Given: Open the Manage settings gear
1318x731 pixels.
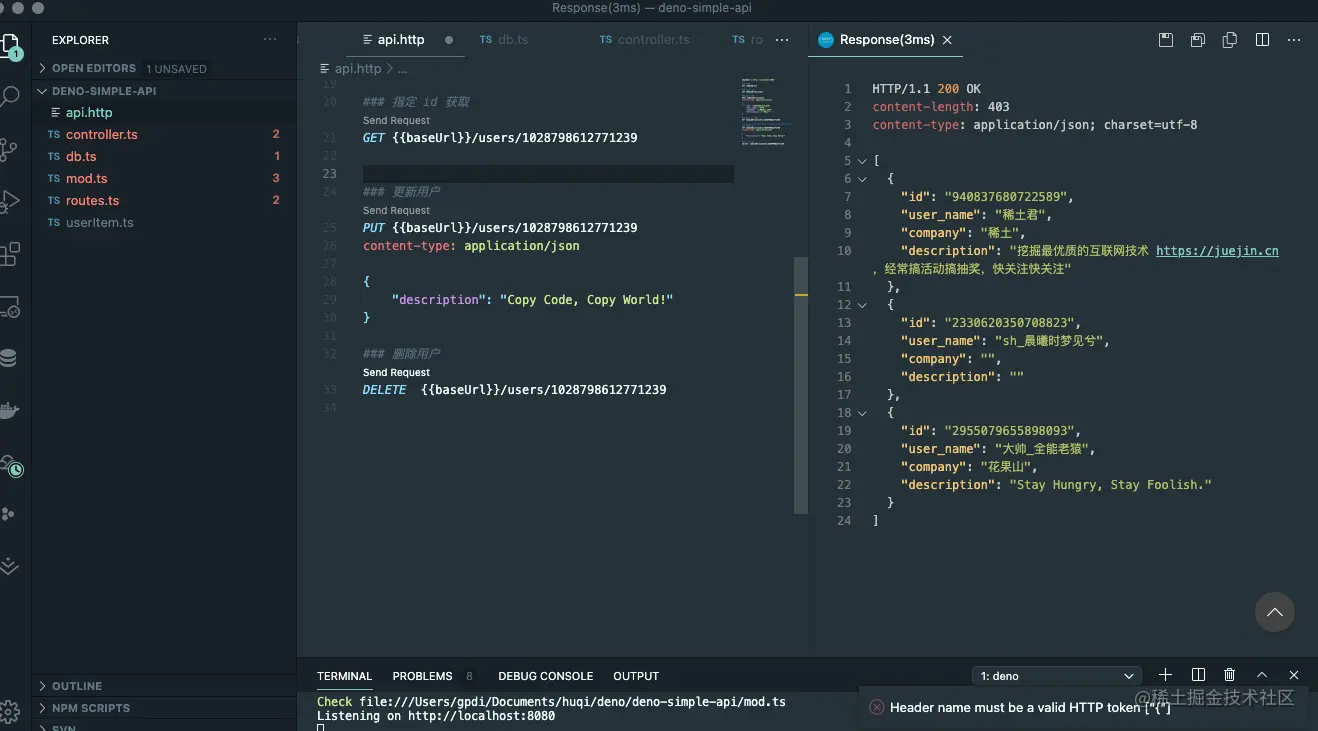Looking at the screenshot, I should tap(13, 711).
